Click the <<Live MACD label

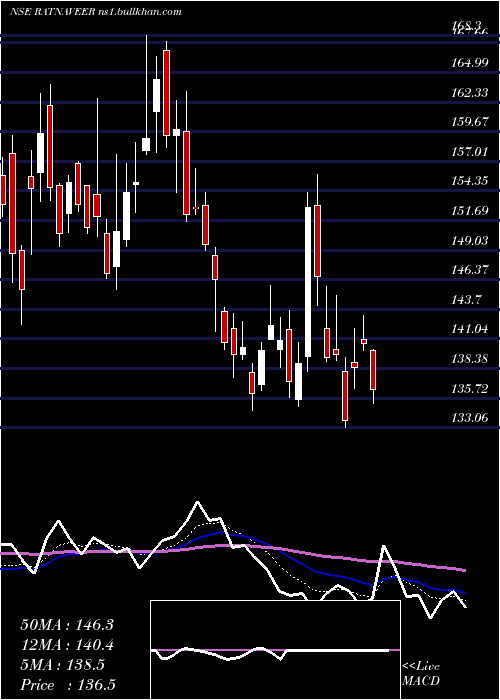(x=421, y=673)
